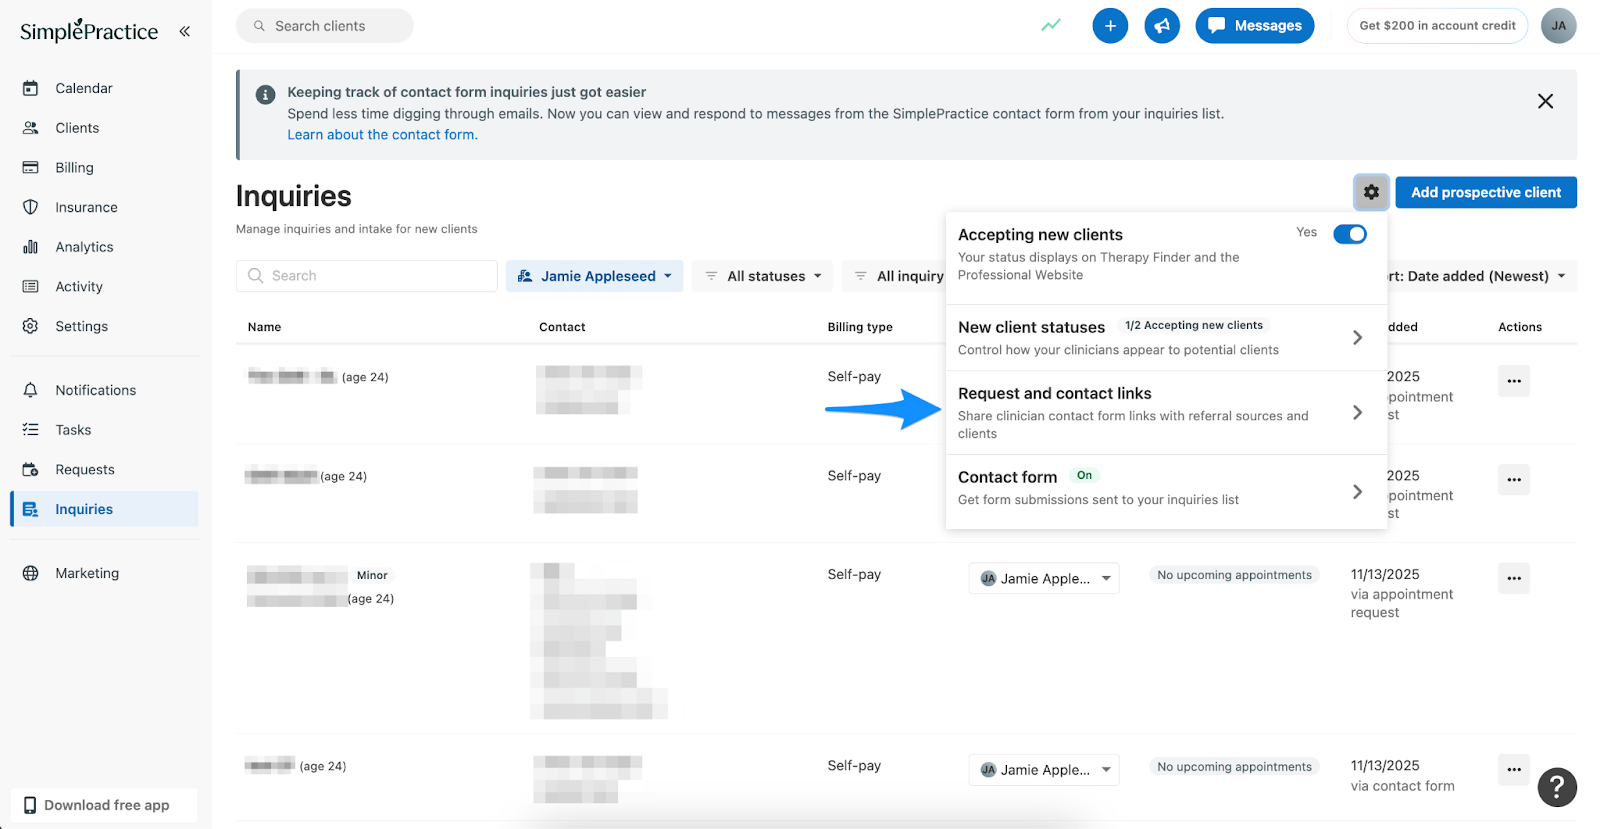Click Get $200 in account credit

tap(1437, 26)
